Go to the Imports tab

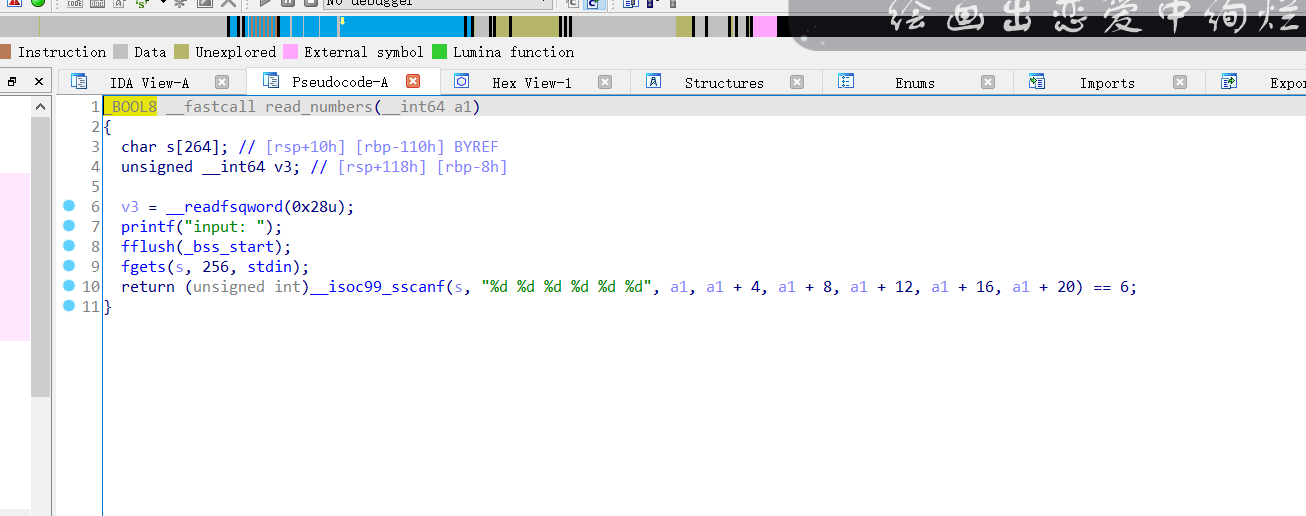(x=1107, y=83)
